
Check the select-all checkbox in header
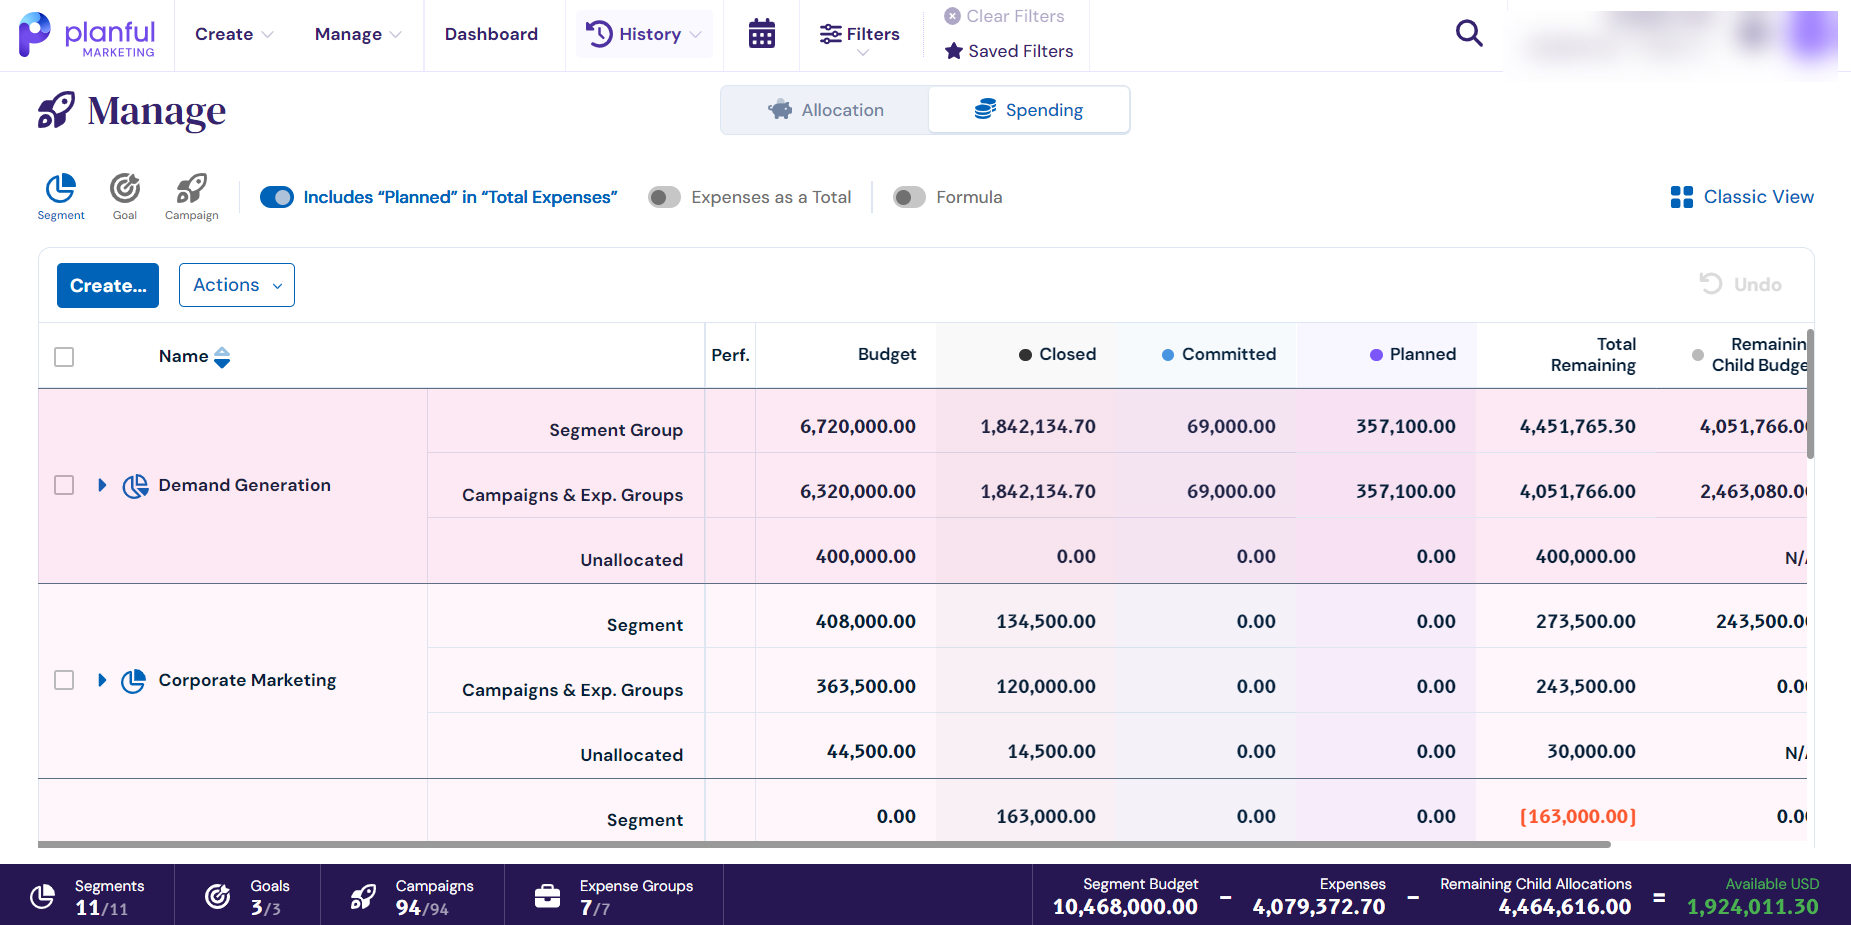(64, 357)
